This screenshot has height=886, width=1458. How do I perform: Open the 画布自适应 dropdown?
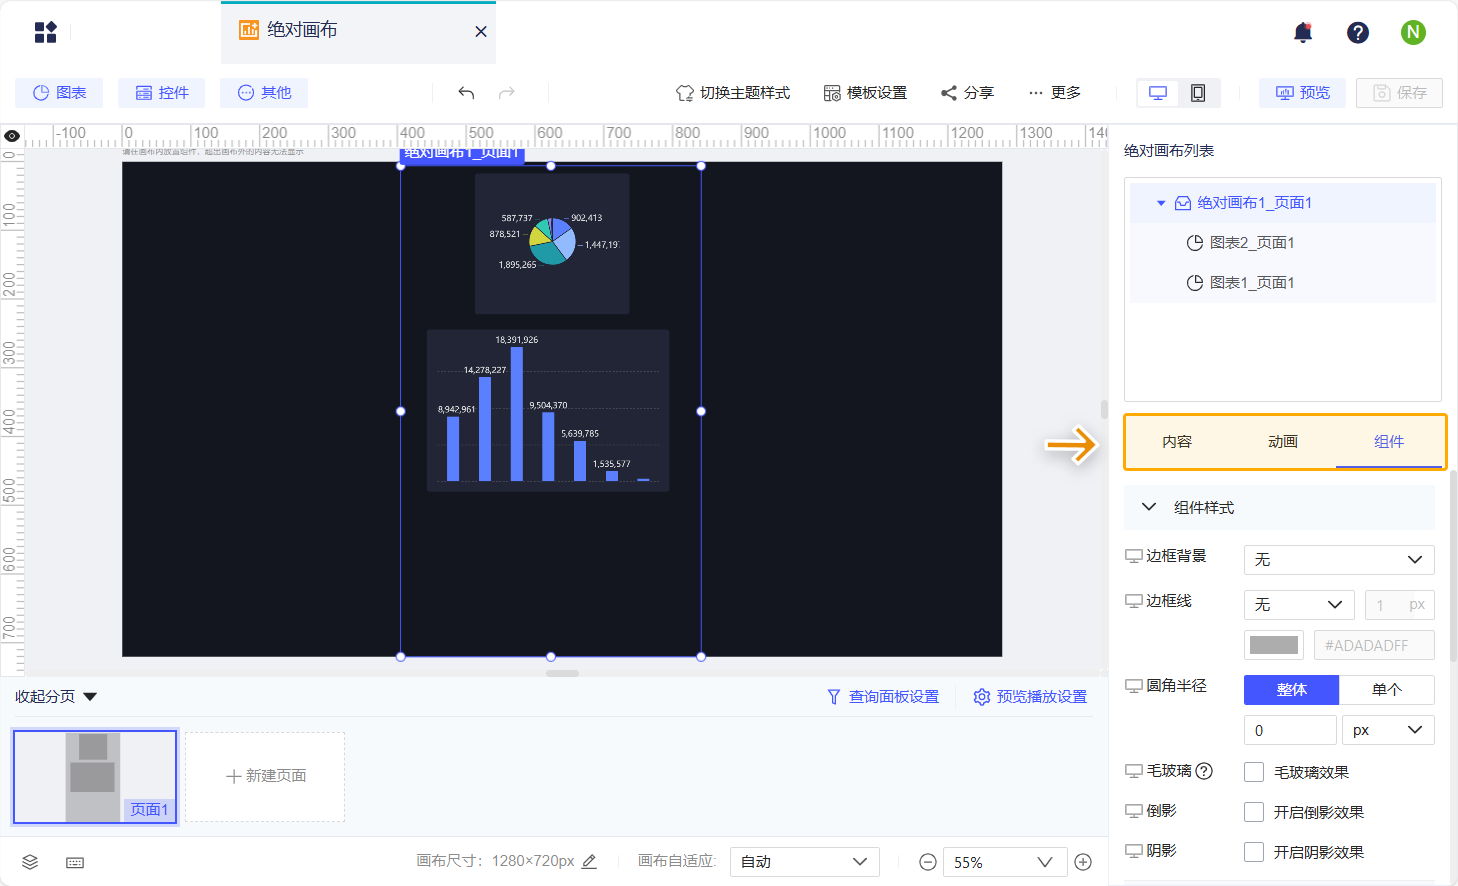(x=805, y=862)
